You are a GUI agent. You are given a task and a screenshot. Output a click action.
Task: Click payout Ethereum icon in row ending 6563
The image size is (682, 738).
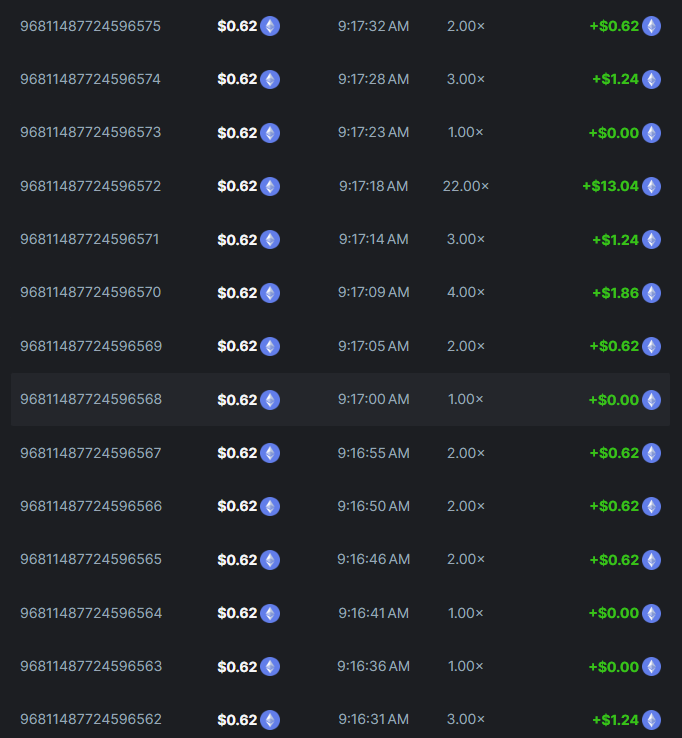click(652, 667)
